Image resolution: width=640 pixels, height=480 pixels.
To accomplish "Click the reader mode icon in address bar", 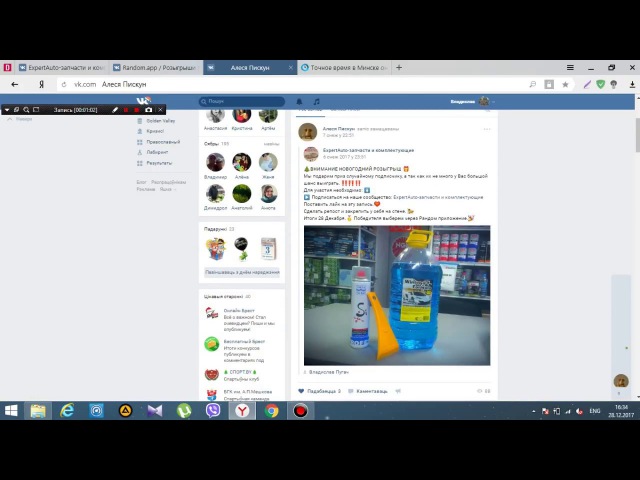I will click(x=549, y=84).
